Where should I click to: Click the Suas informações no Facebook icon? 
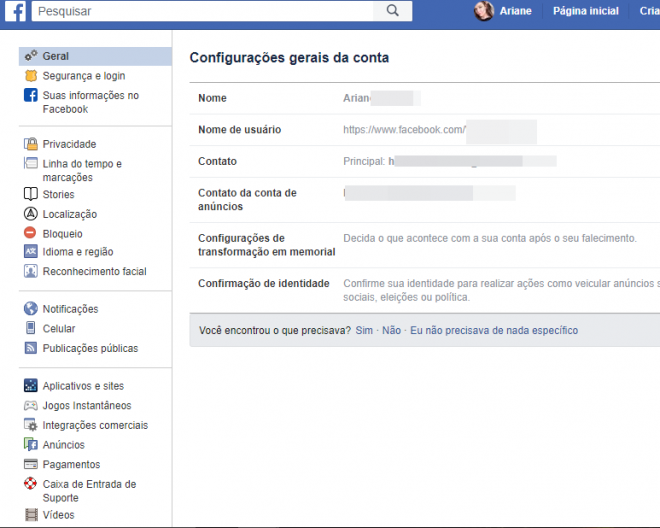(31, 95)
